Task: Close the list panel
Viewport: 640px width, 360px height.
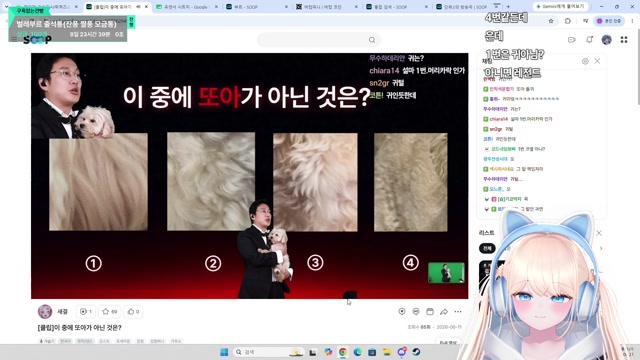Action: coord(599,233)
